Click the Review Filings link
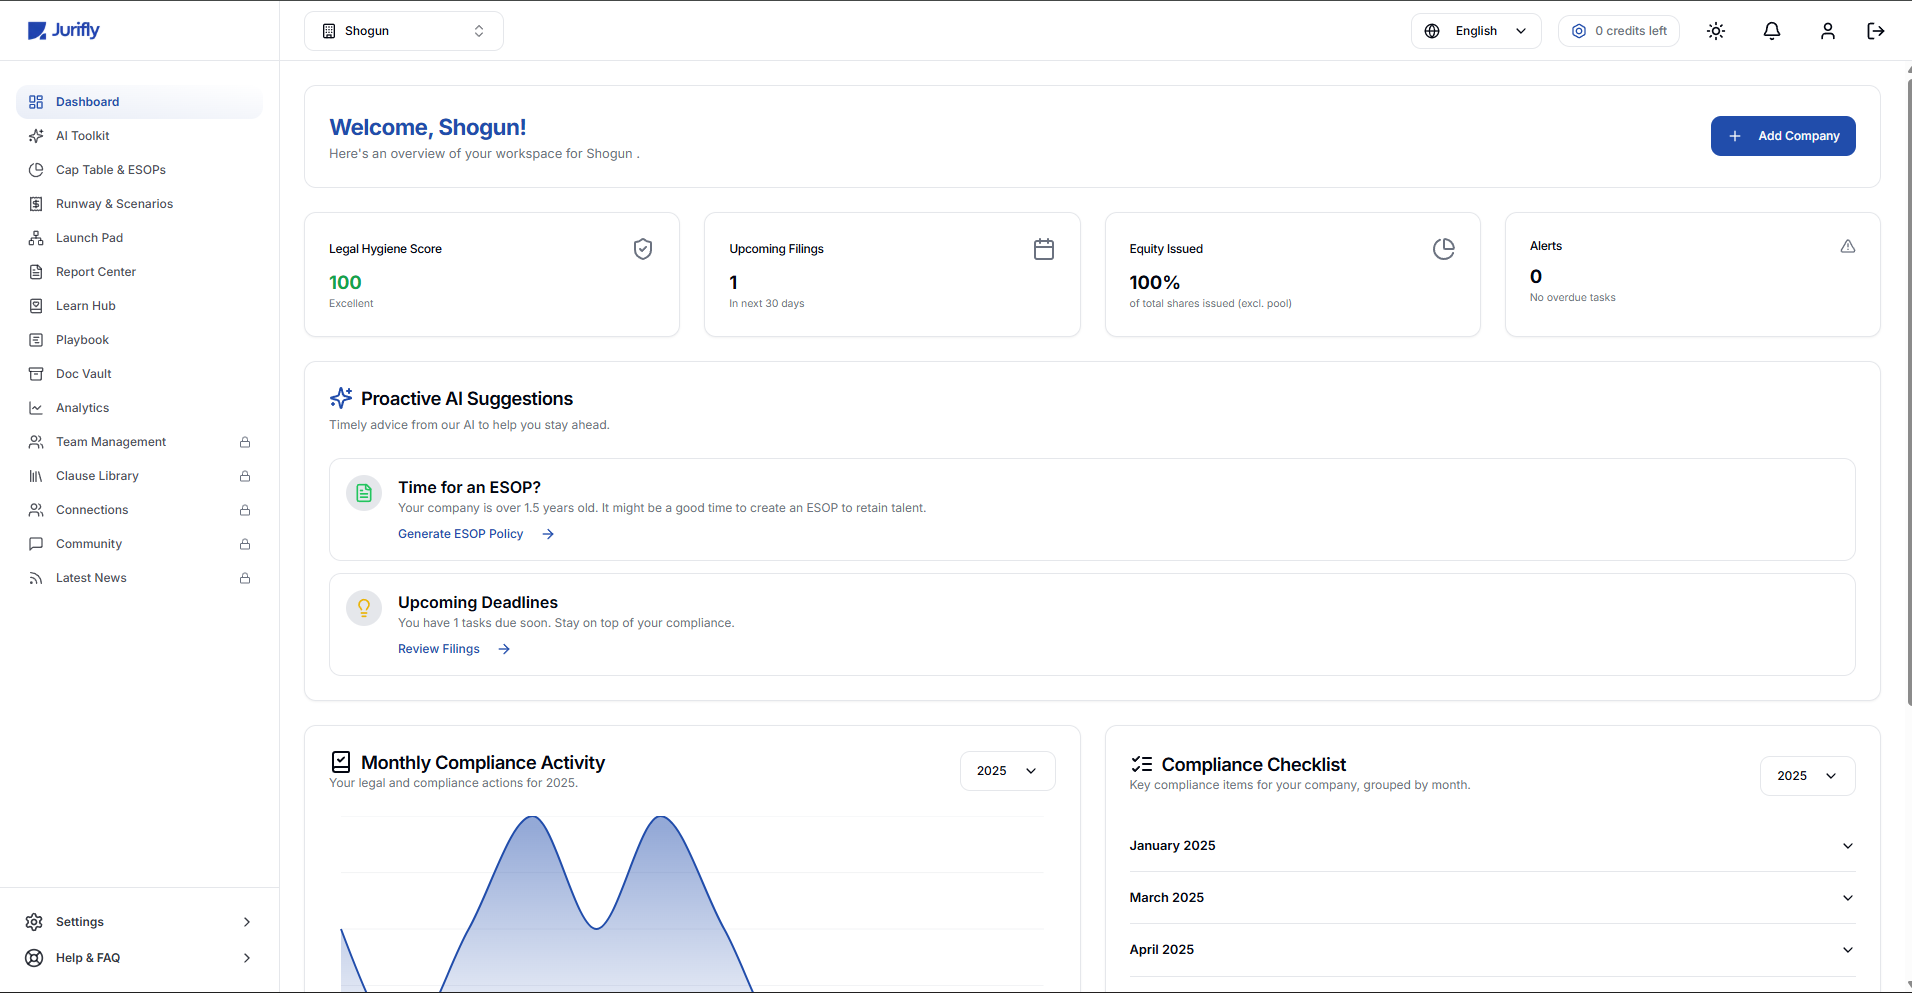The image size is (1912, 993). pyautogui.click(x=439, y=649)
